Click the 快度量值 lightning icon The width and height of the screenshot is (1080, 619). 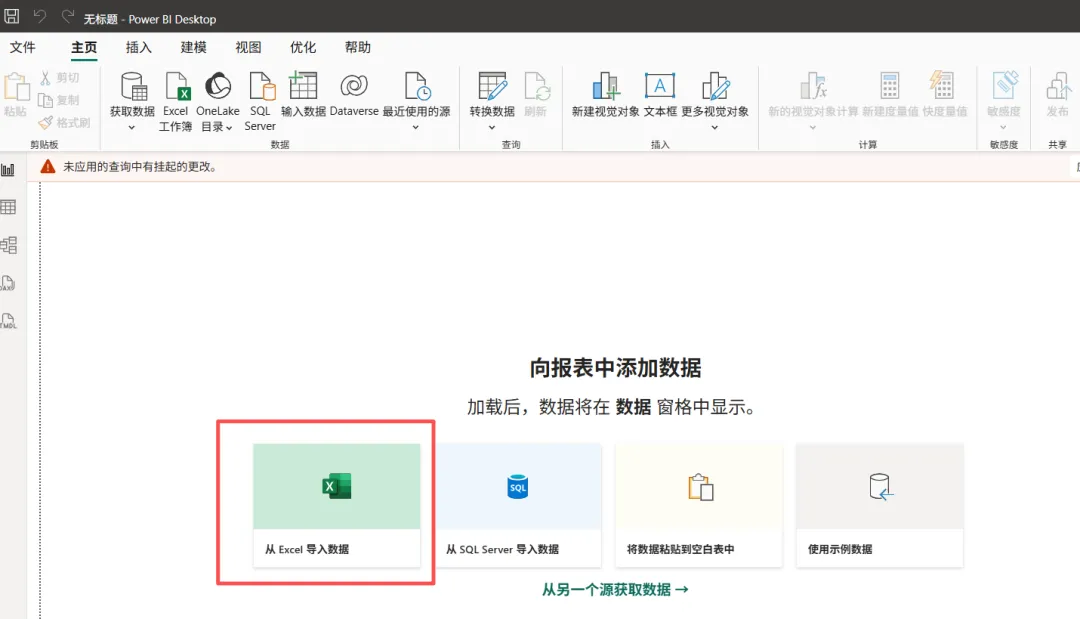942,86
